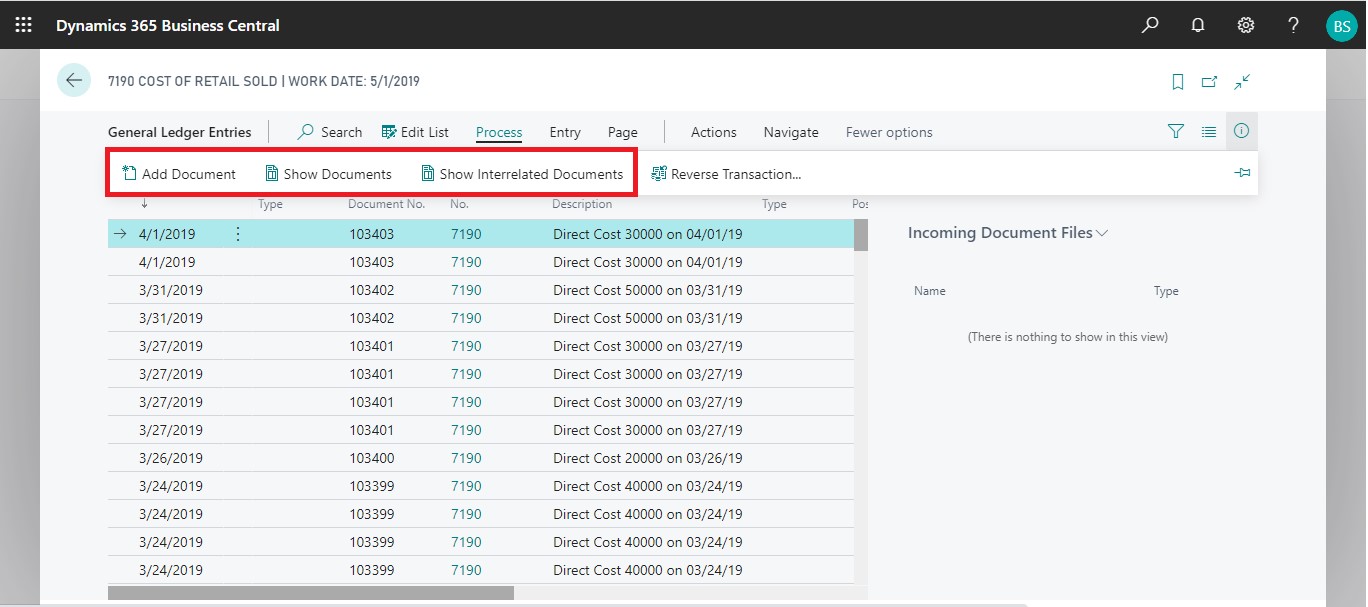Pin the action bar with the pin icon
The image size is (1368, 607).
pyautogui.click(x=1242, y=173)
